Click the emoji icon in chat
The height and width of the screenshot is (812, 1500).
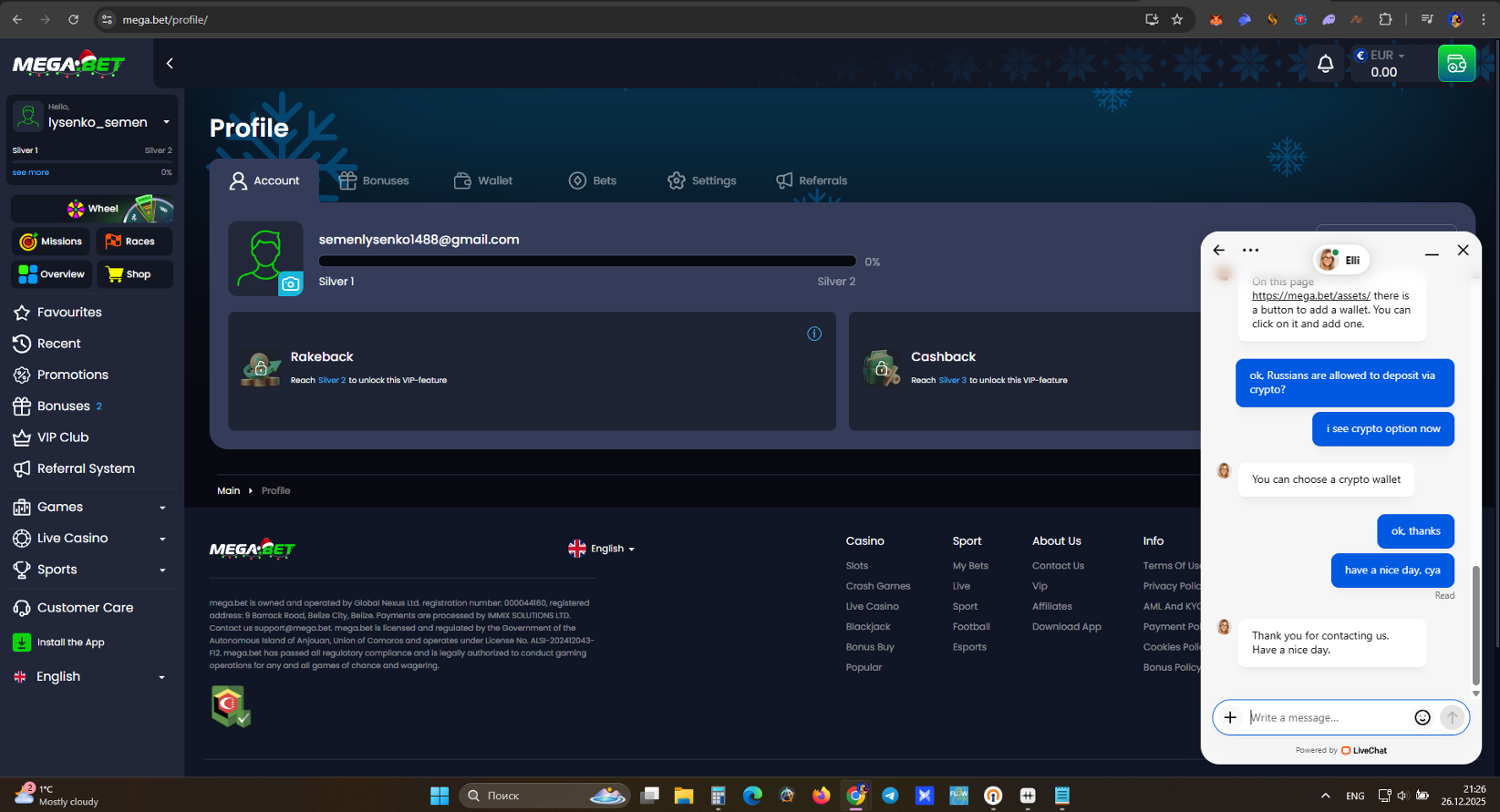click(1422, 717)
